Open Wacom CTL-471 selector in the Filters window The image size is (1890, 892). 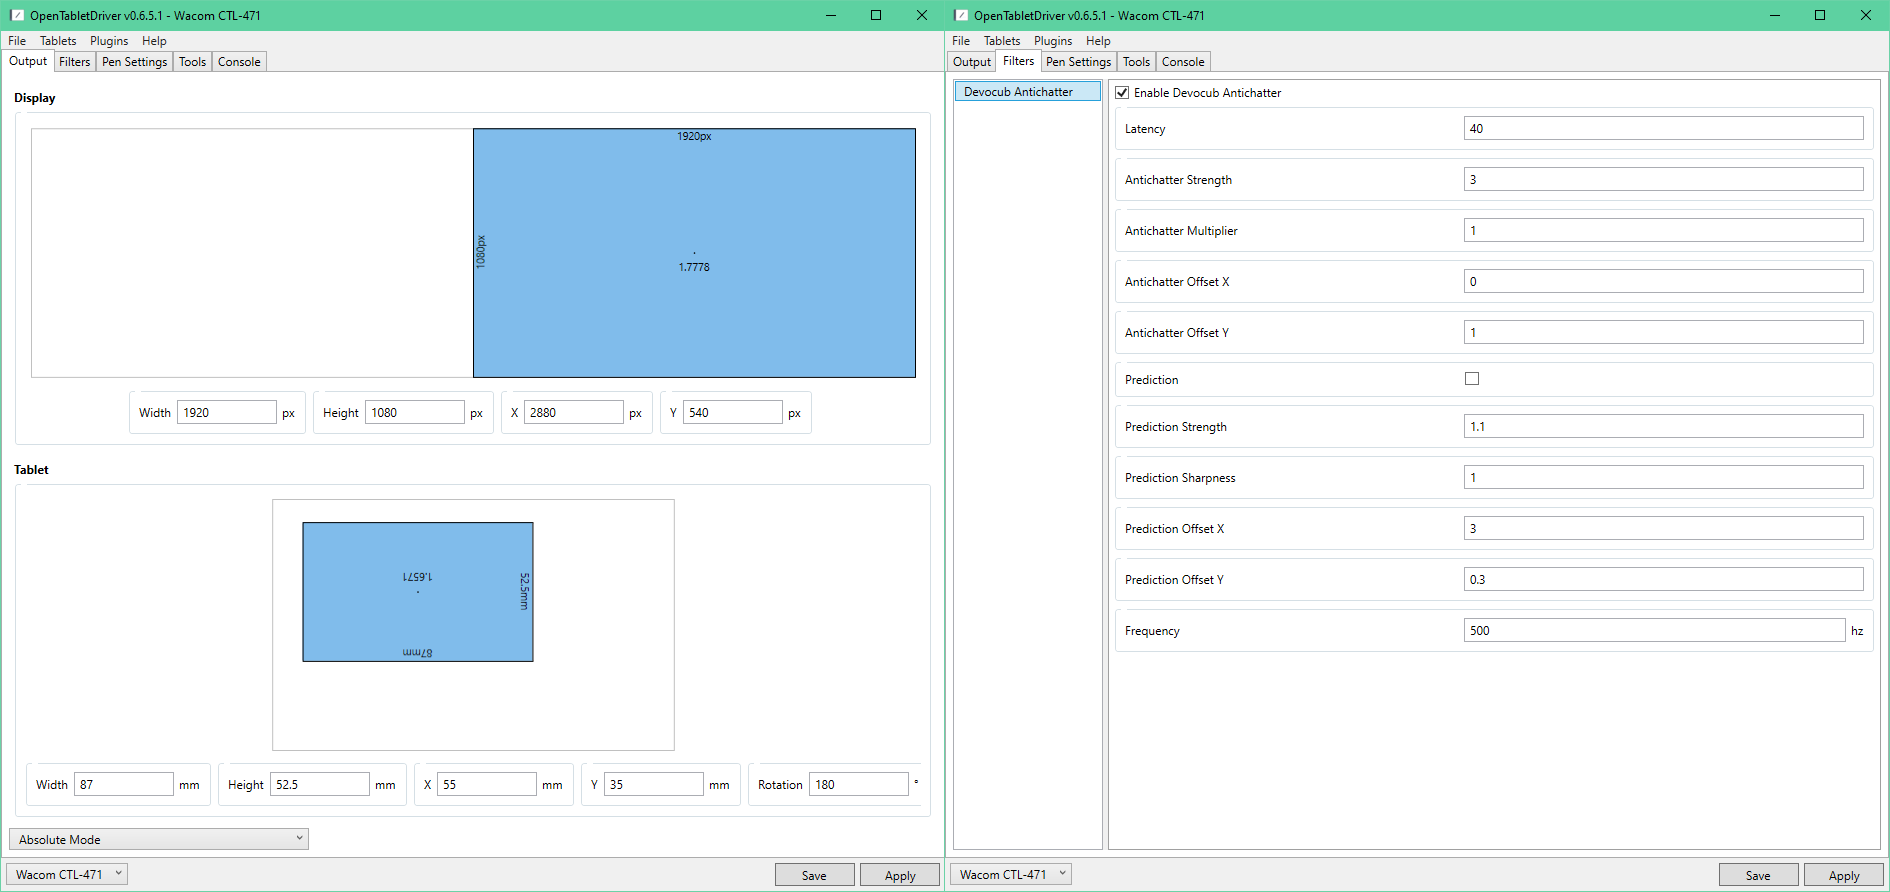(1011, 874)
